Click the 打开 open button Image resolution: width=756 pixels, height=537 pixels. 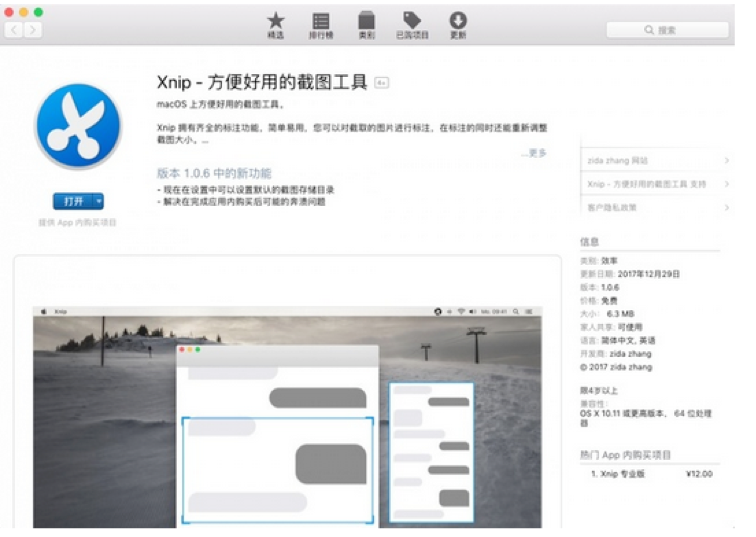point(73,201)
